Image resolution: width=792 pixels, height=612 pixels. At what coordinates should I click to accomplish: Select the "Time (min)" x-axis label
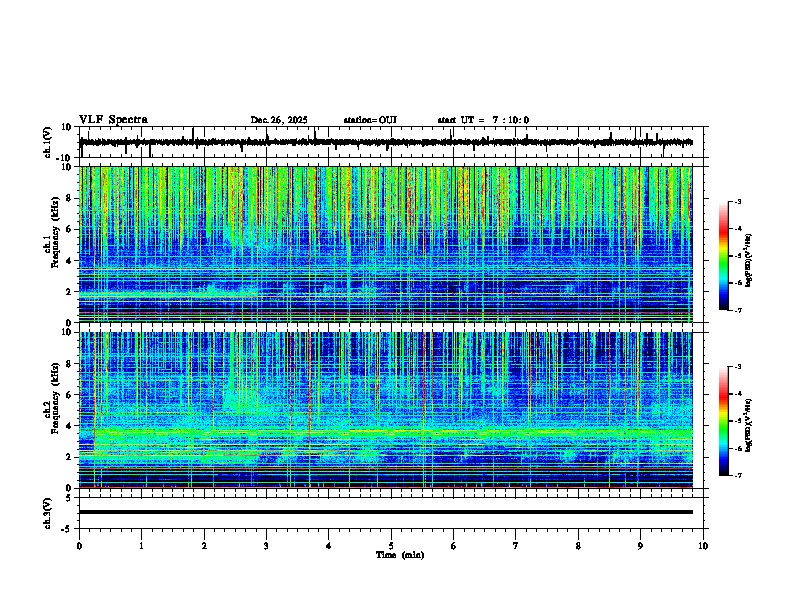[400, 555]
